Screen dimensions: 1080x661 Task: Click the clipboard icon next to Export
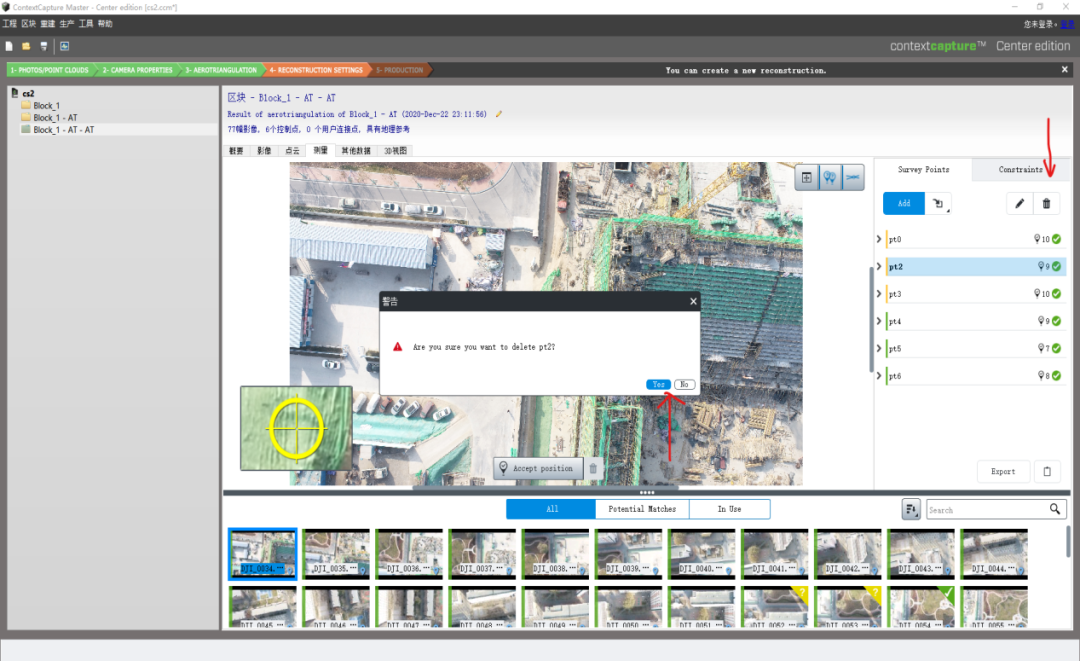(x=1047, y=472)
